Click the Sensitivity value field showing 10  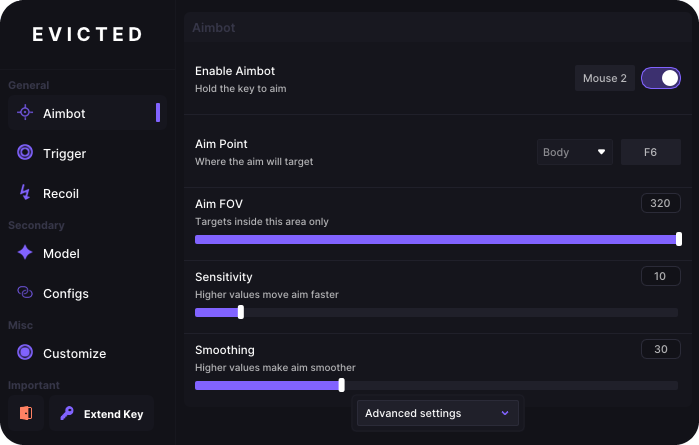click(x=661, y=276)
